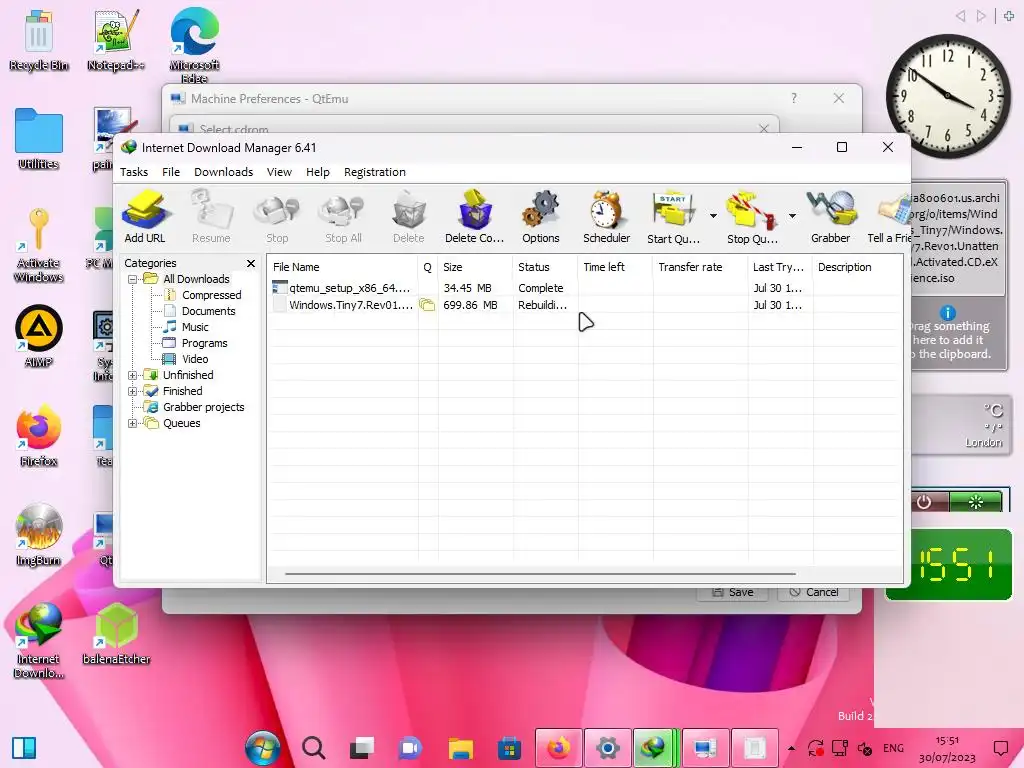
Task: Click the Stop toolbar icon
Action: tap(277, 217)
